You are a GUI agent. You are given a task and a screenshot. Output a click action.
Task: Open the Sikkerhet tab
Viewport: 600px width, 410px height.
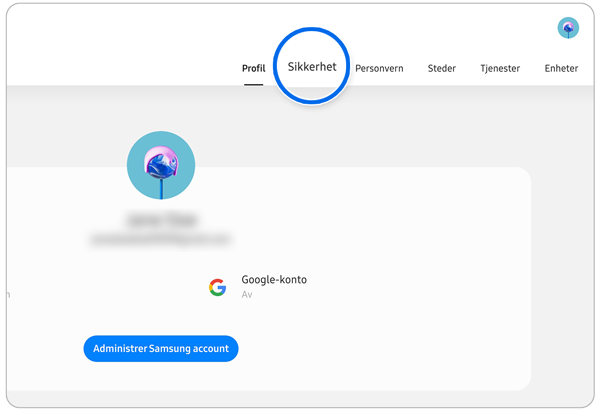312,68
